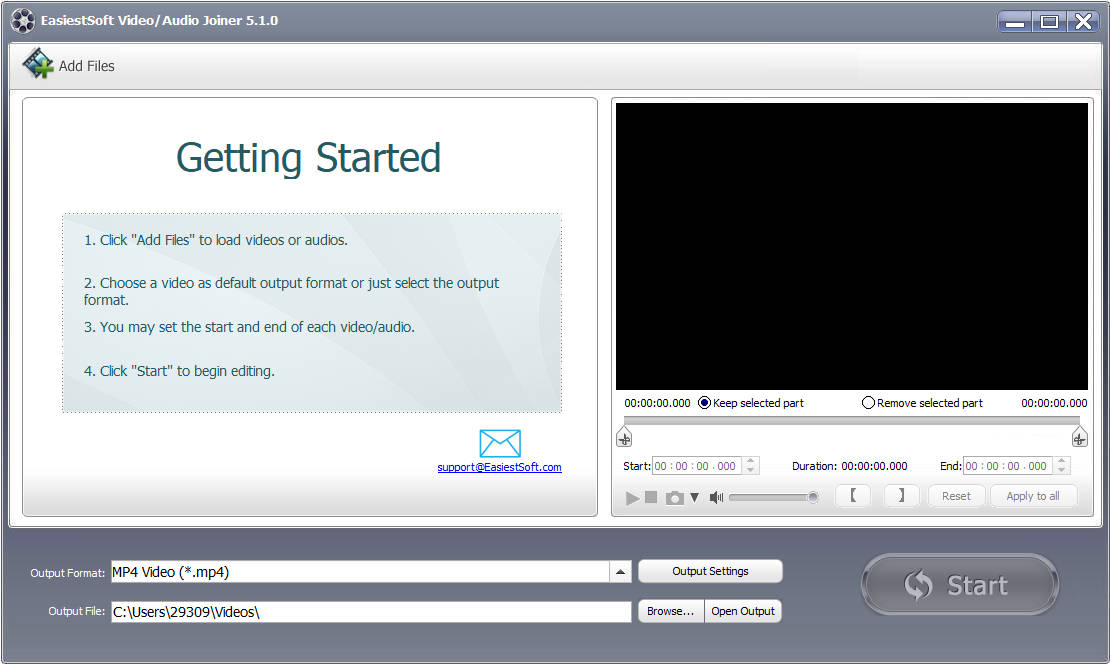
Task: Expand the Output Format dropdown
Action: [x=621, y=572]
